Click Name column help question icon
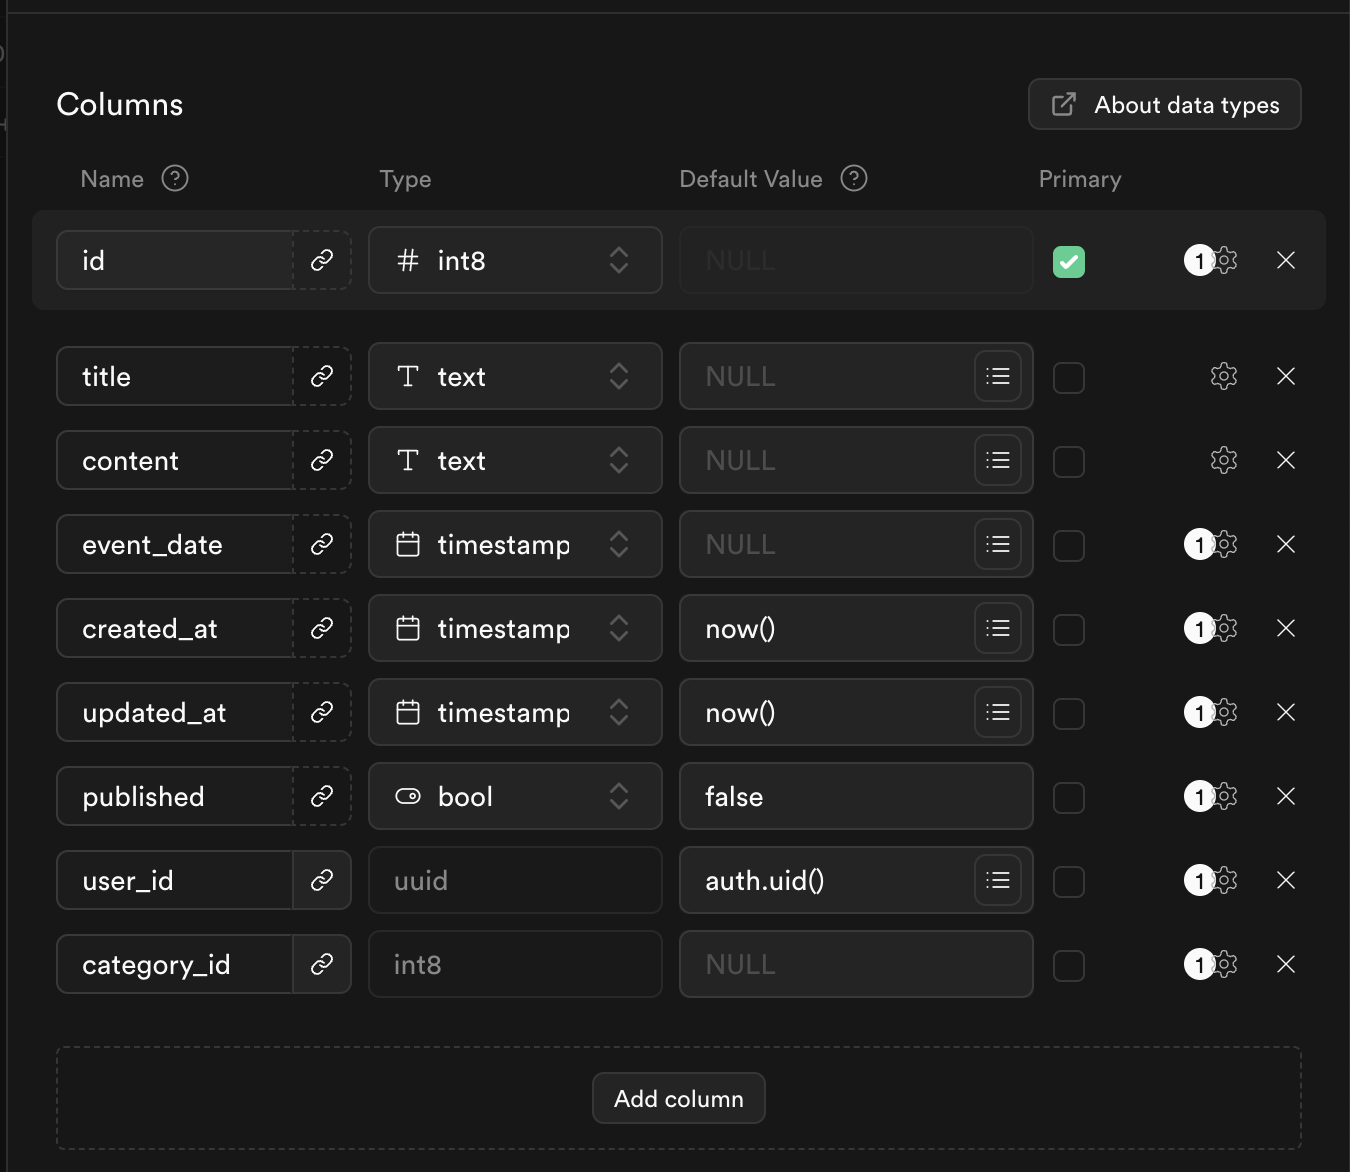This screenshot has width=1350, height=1172. (x=175, y=178)
